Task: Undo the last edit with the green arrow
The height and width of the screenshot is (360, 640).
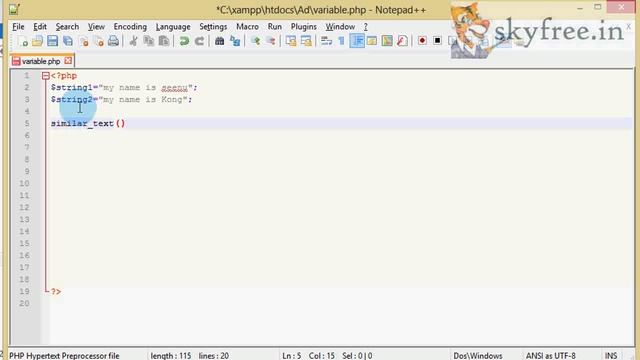Action: (184, 41)
